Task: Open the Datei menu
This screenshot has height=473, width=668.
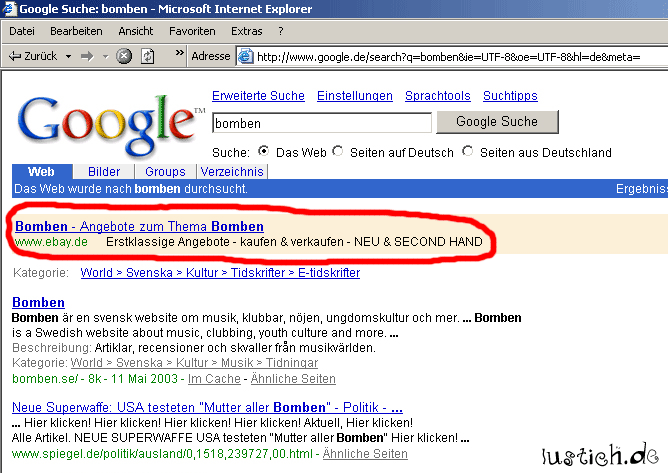Action: 22,31
